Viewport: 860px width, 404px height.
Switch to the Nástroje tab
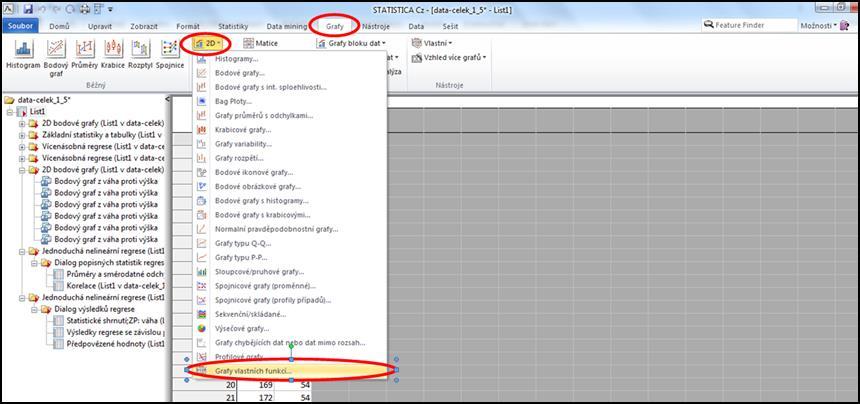(376, 26)
